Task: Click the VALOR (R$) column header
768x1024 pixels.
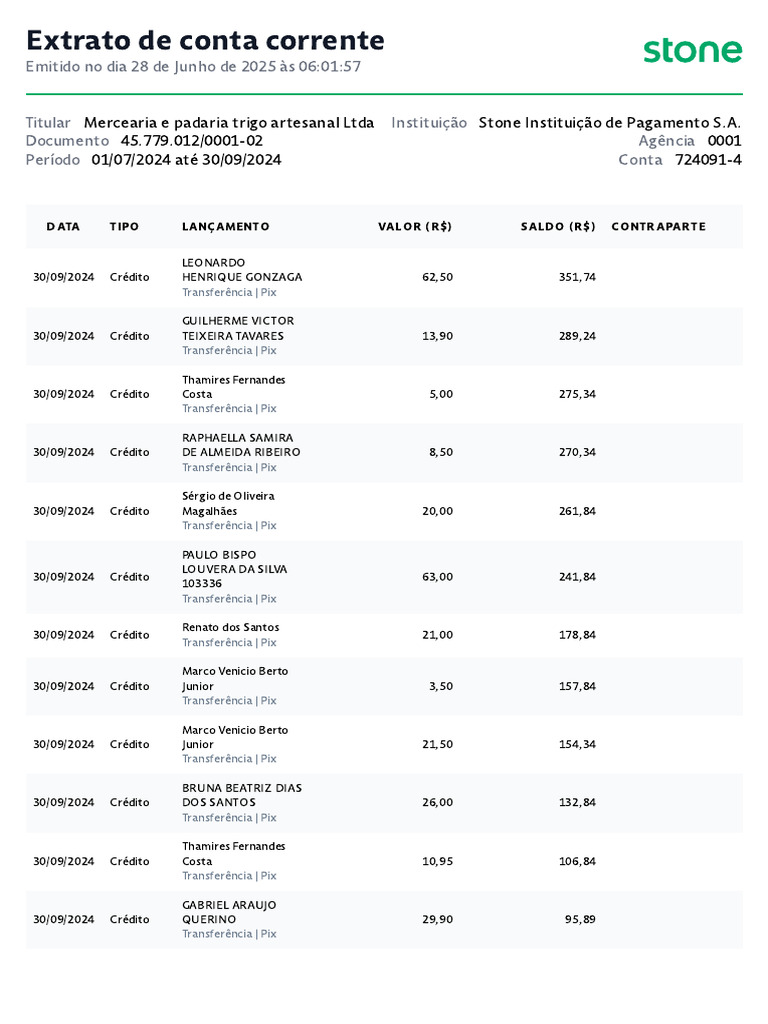Action: (x=414, y=227)
